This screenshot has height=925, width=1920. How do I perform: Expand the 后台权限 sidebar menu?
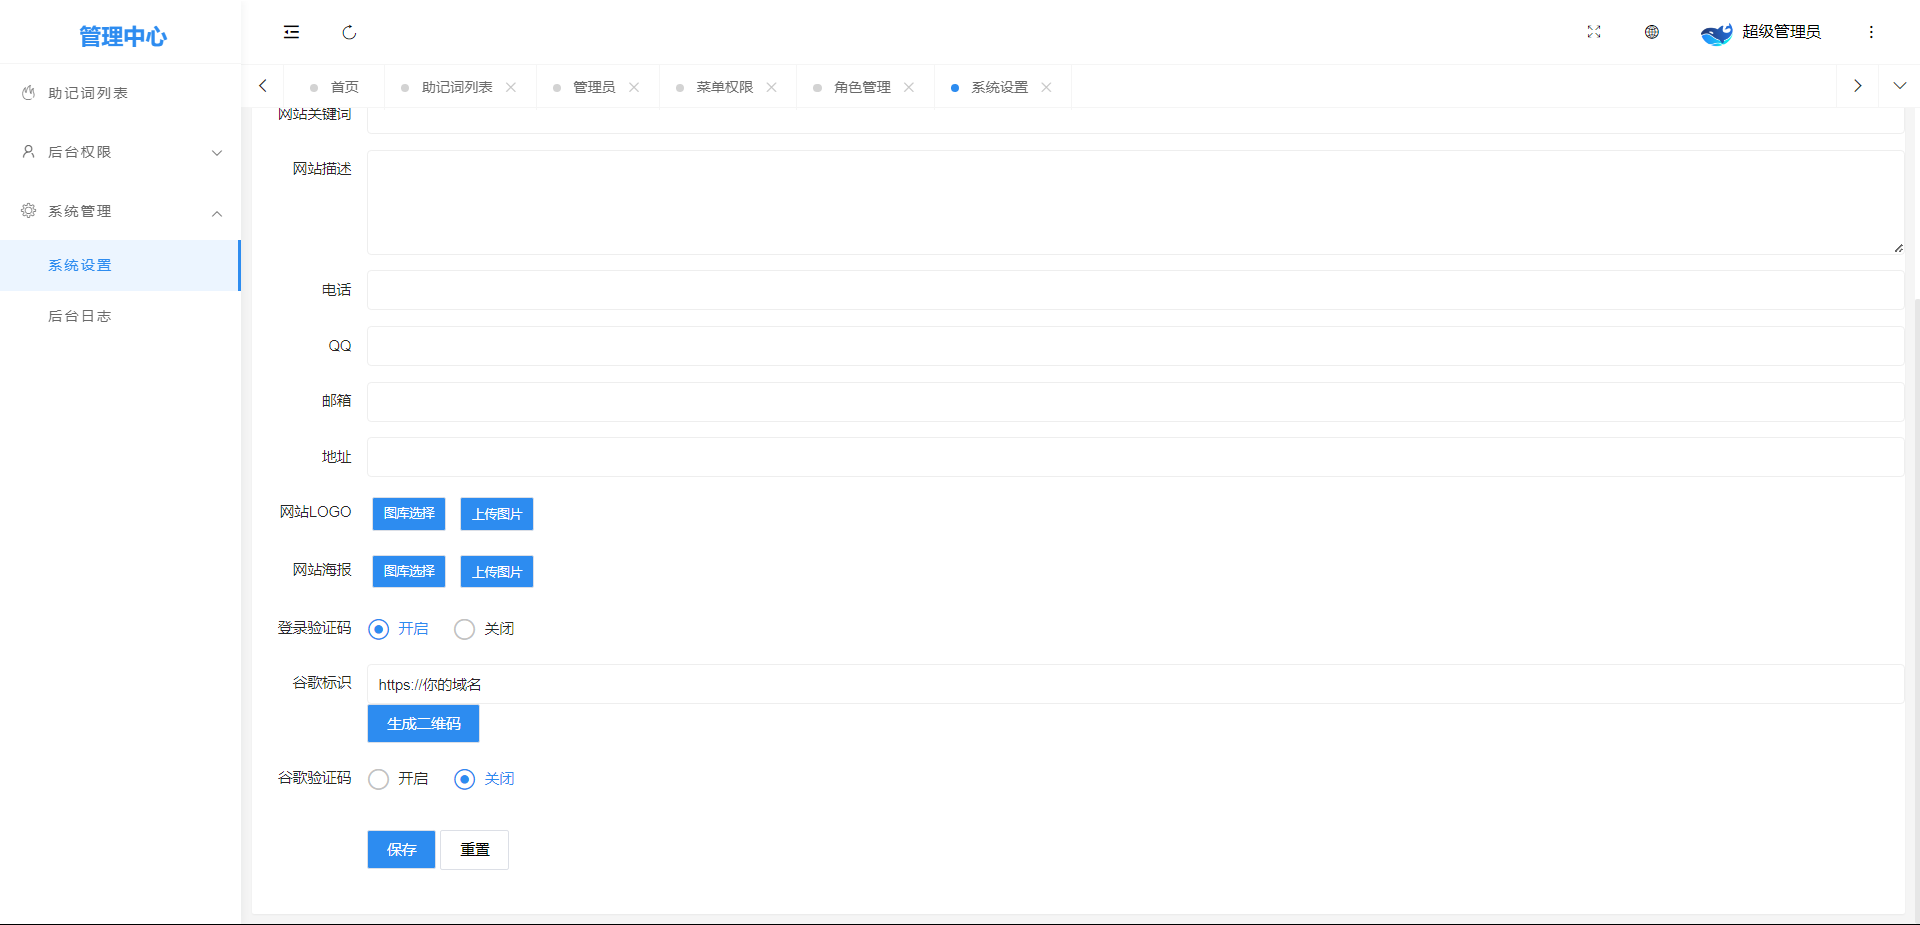tap(120, 152)
